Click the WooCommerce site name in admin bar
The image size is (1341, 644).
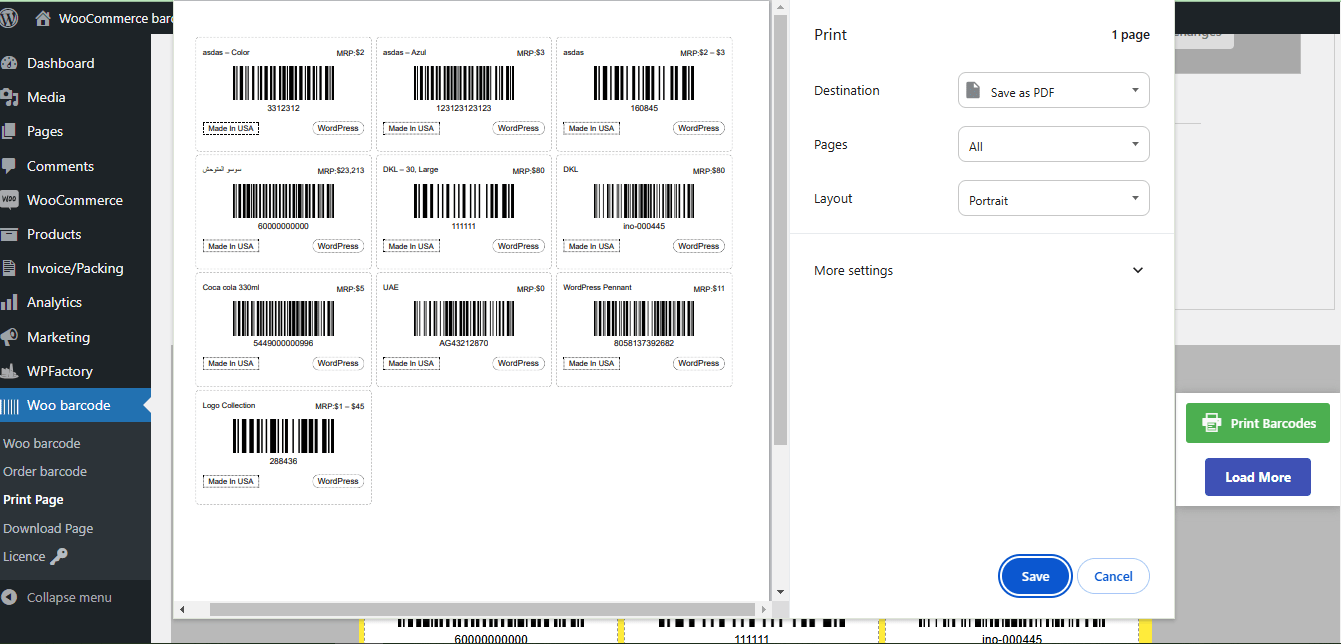(x=117, y=18)
